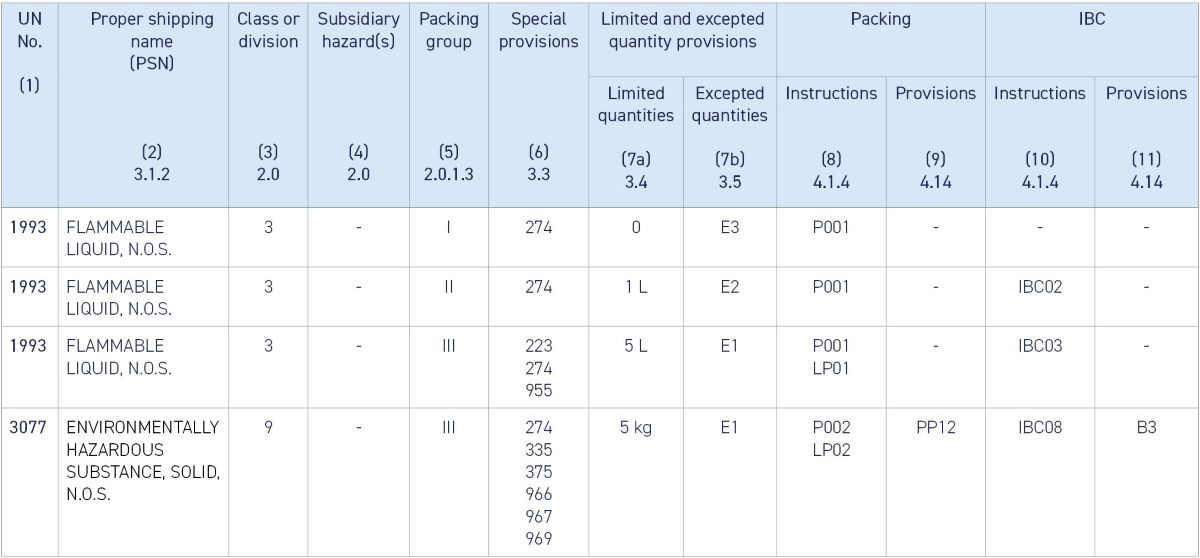Select the ENVIRONMENTALLY HAZARDOUS SUBSTANCE name cell
Image resolution: width=1200 pixels, height=558 pixels.
[x=142, y=460]
